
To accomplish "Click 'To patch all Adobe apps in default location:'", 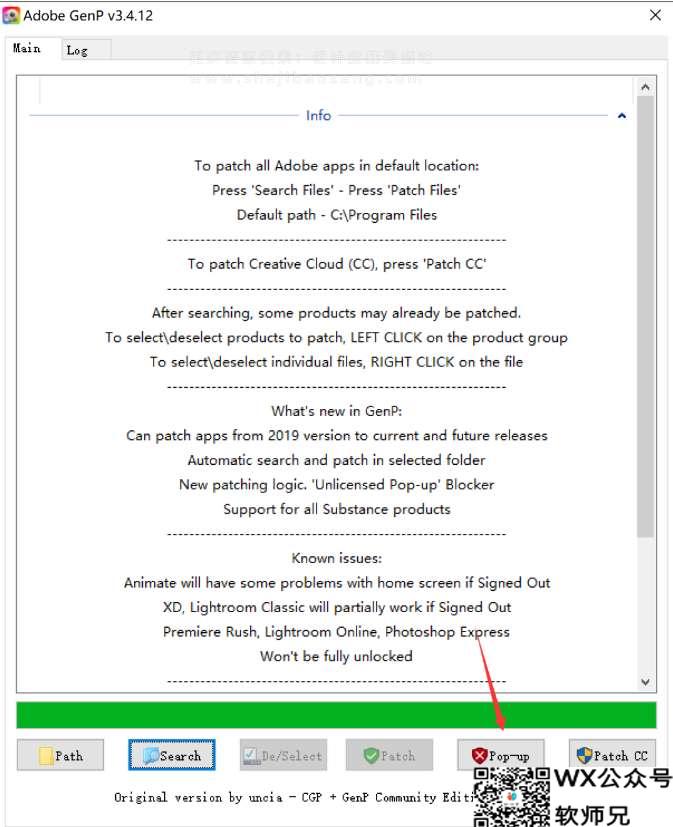I will (x=336, y=166).
